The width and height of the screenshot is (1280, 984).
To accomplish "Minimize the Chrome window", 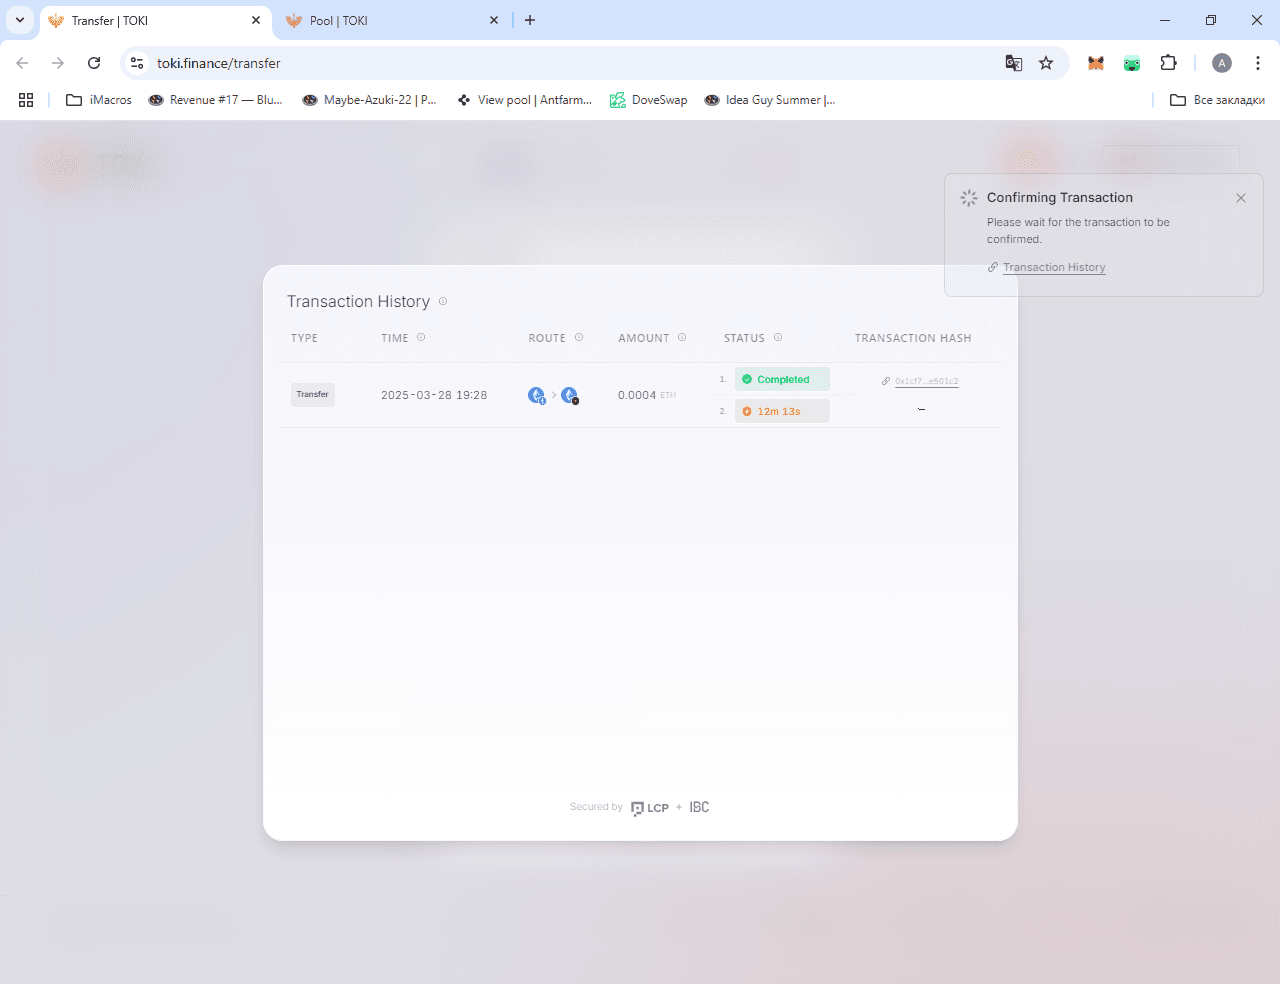I will pos(1165,20).
